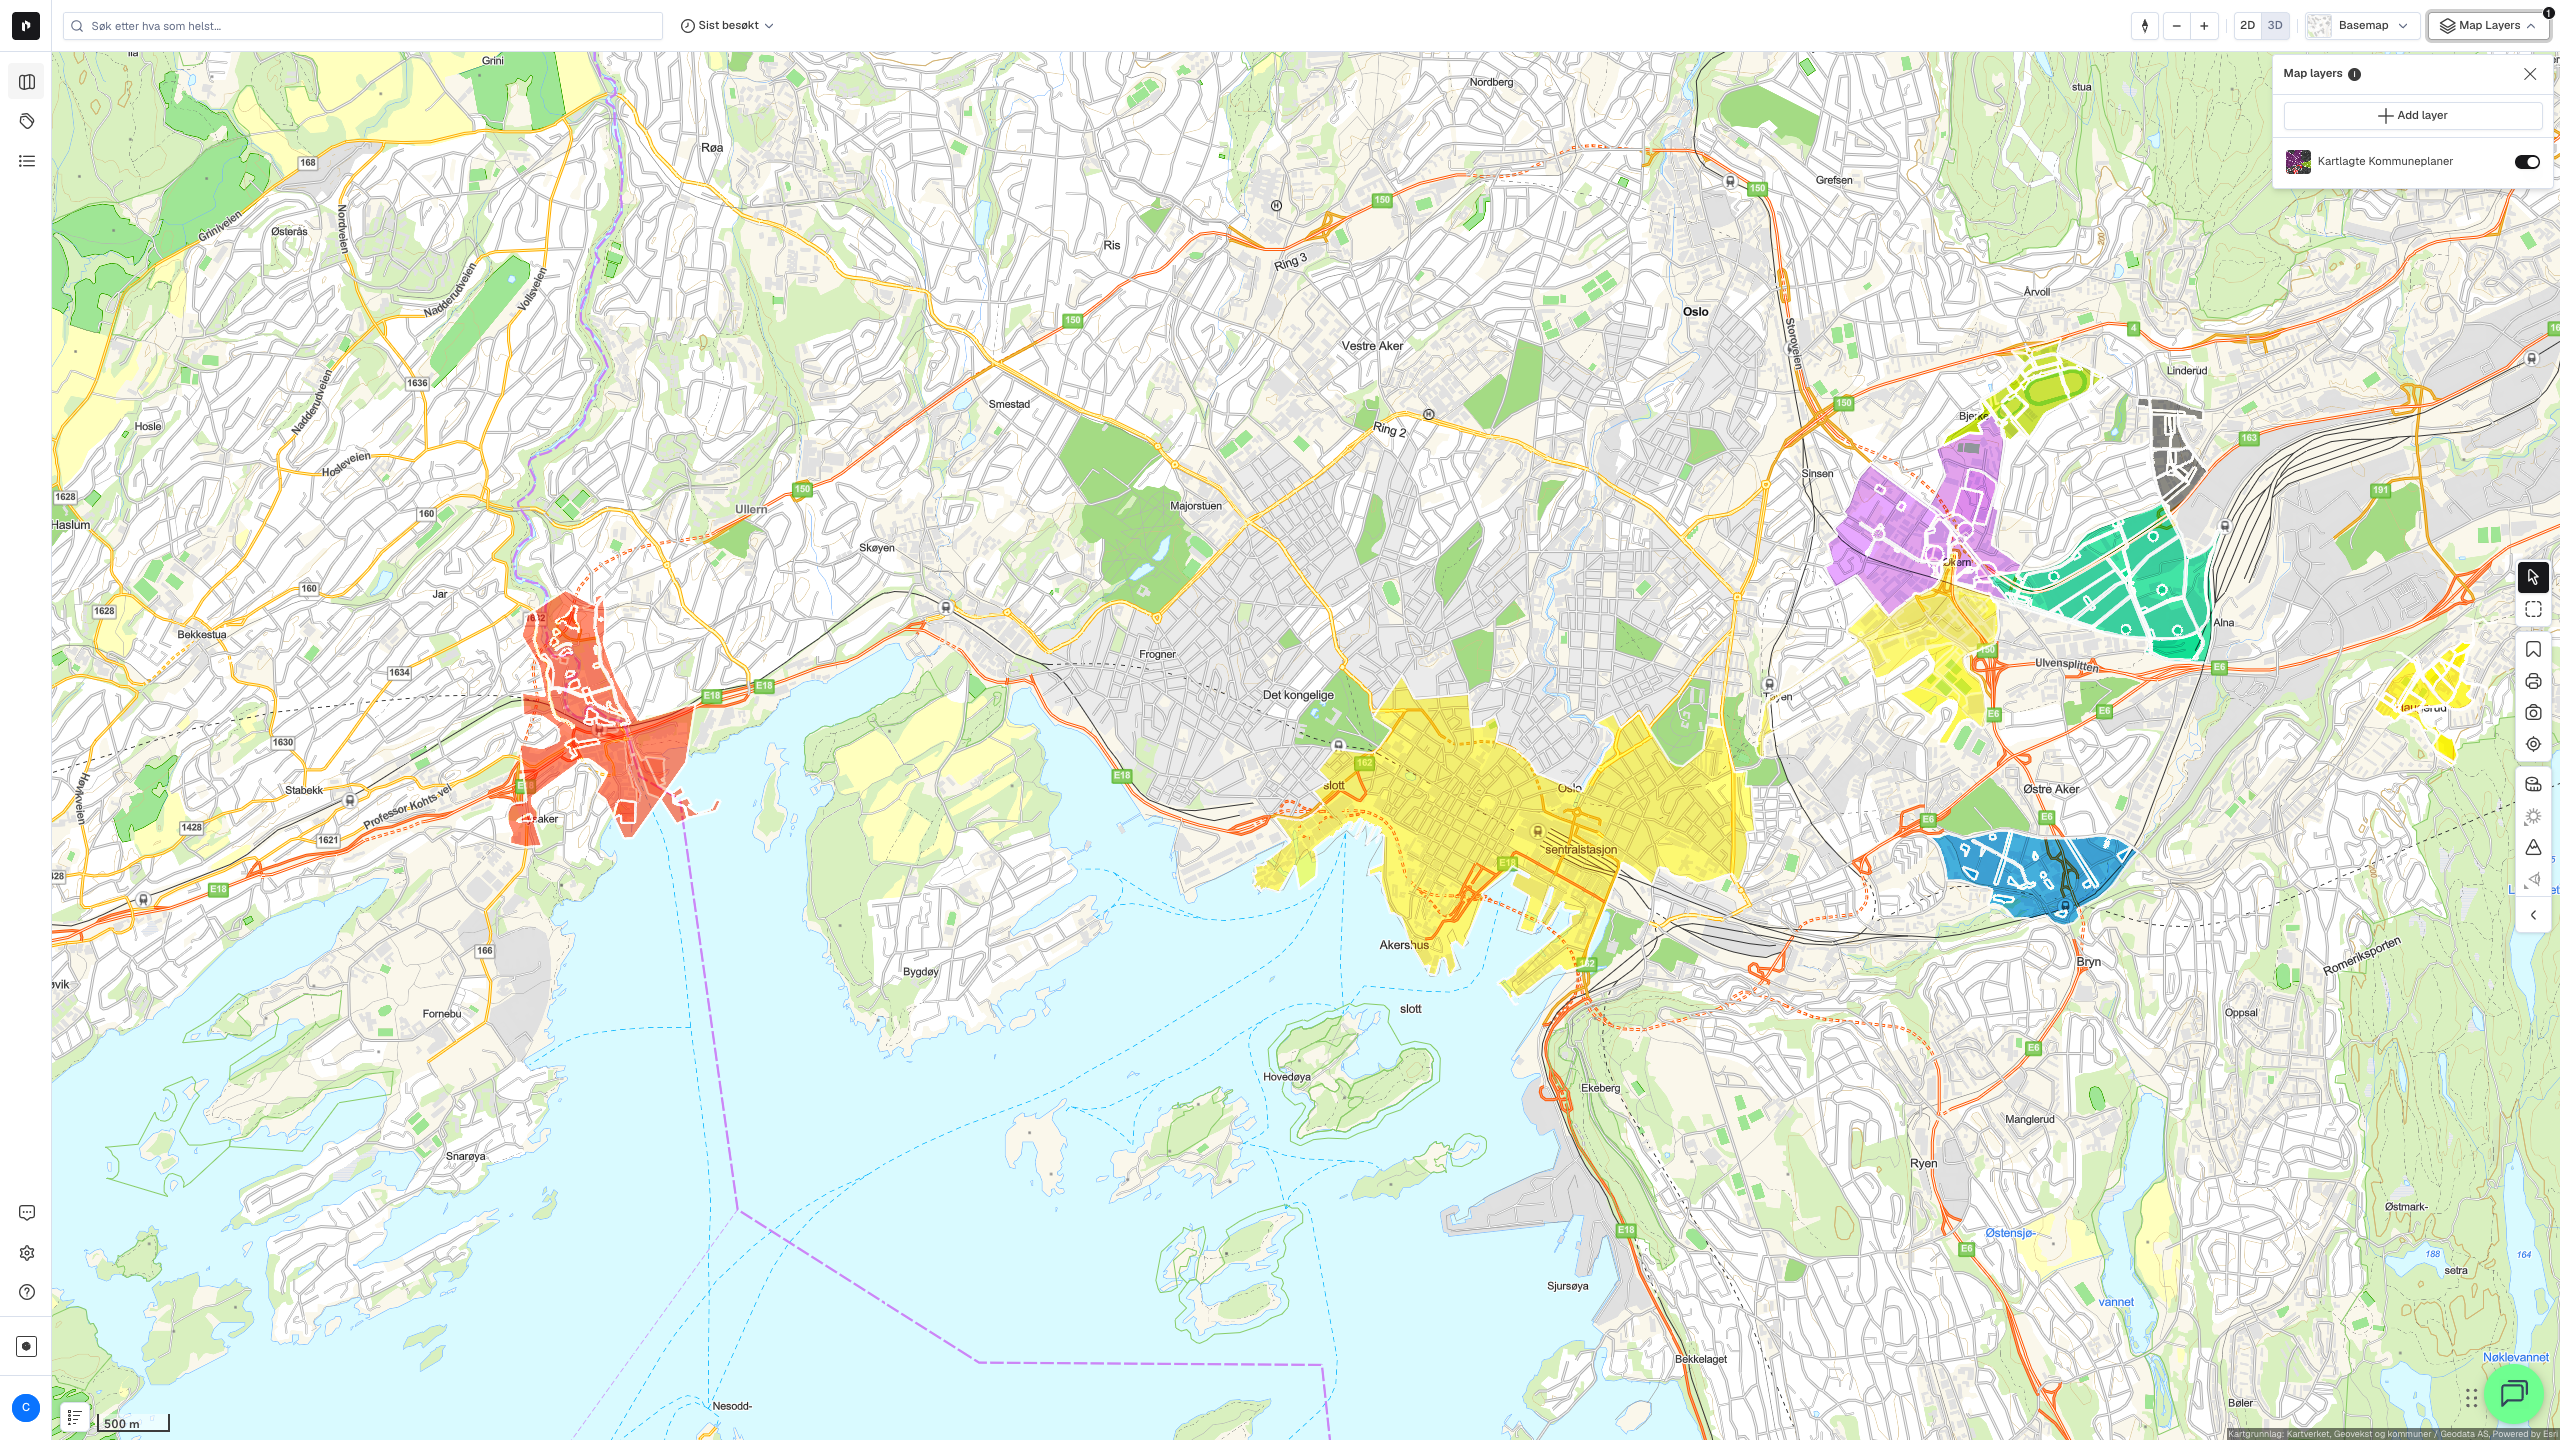
Task: Click the drag-handle dots beside chat bubble
Action: tap(2471, 1397)
